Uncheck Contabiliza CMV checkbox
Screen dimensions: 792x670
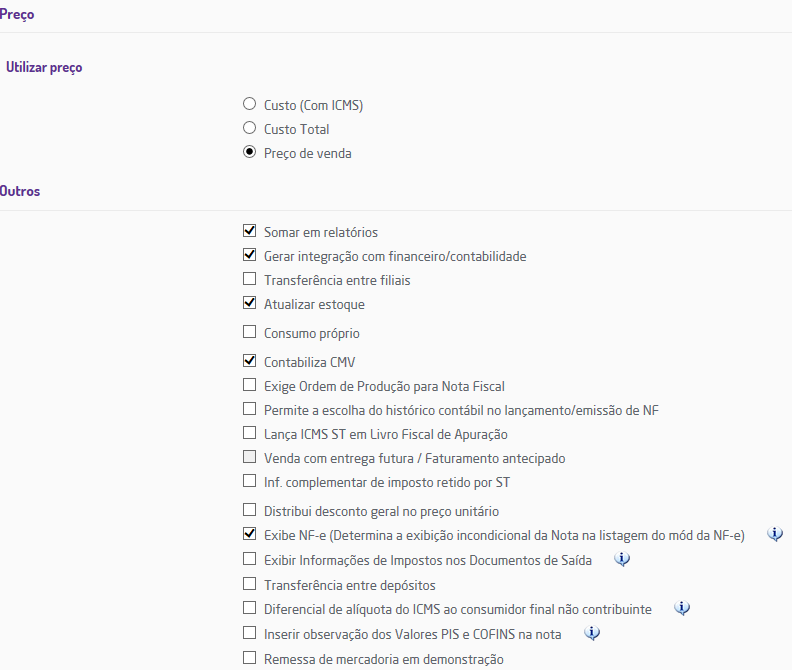tap(250, 361)
